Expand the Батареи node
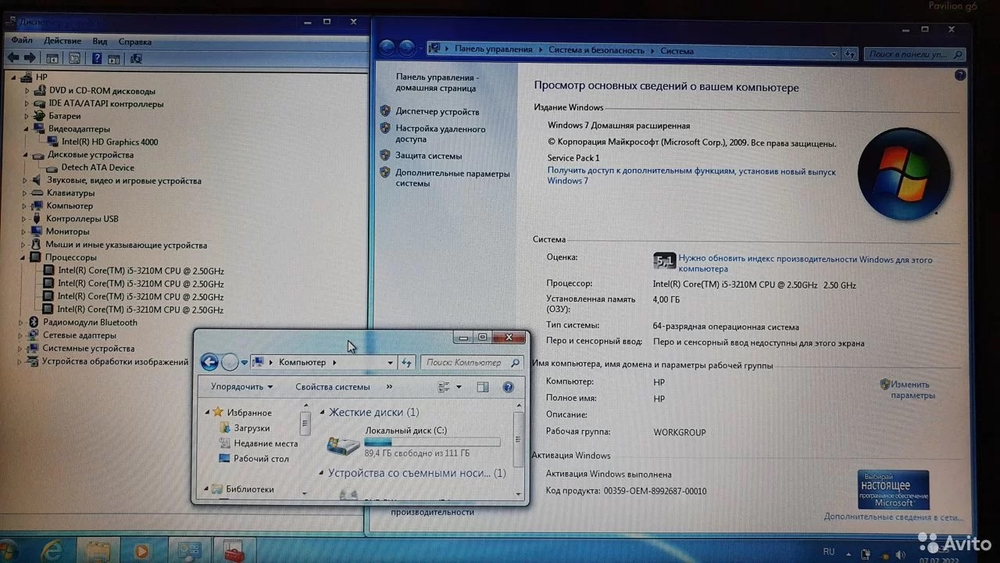 [27, 116]
